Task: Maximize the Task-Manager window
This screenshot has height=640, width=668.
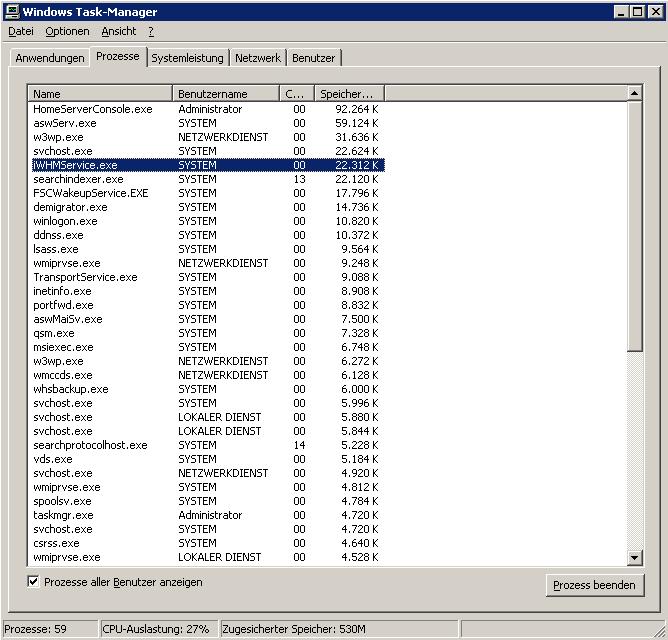Action: [x=638, y=12]
